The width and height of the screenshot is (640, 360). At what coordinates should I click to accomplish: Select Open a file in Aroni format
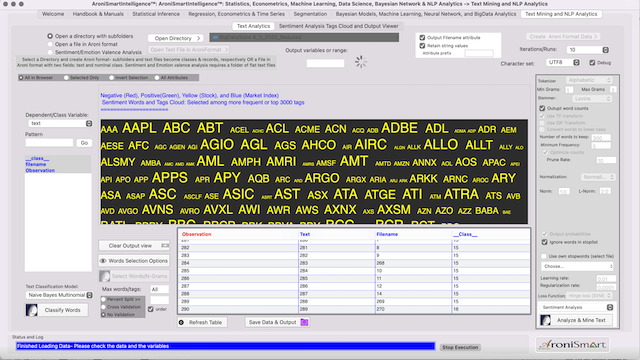pyautogui.click(x=50, y=44)
